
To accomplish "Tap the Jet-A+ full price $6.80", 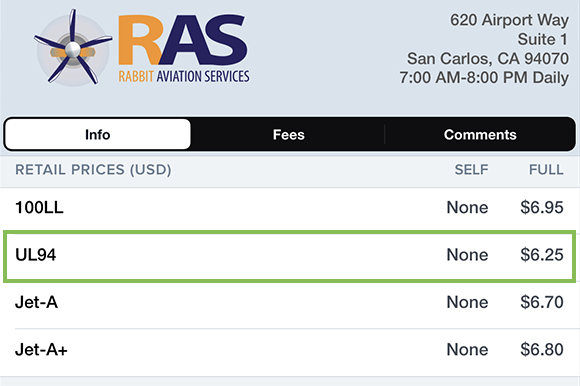I will pyautogui.click(x=542, y=350).
